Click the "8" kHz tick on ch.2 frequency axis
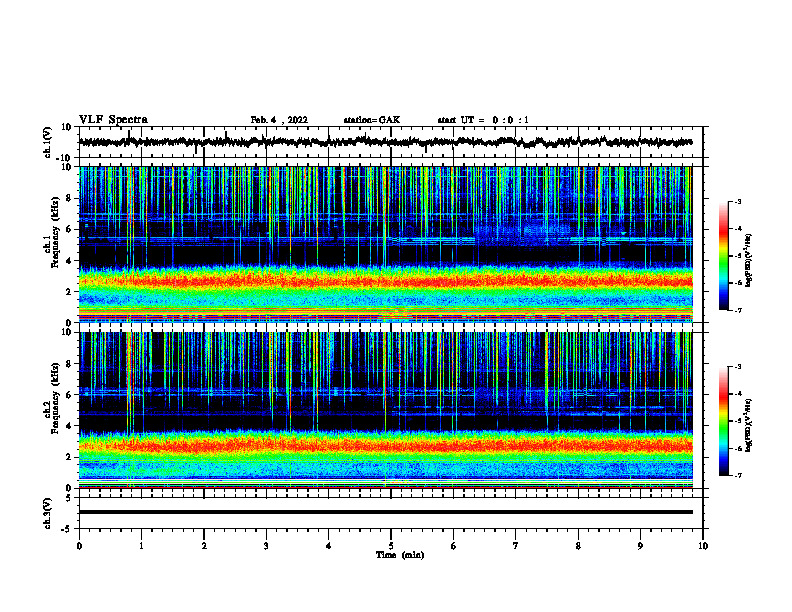The width and height of the screenshot is (792, 612). tap(70, 364)
